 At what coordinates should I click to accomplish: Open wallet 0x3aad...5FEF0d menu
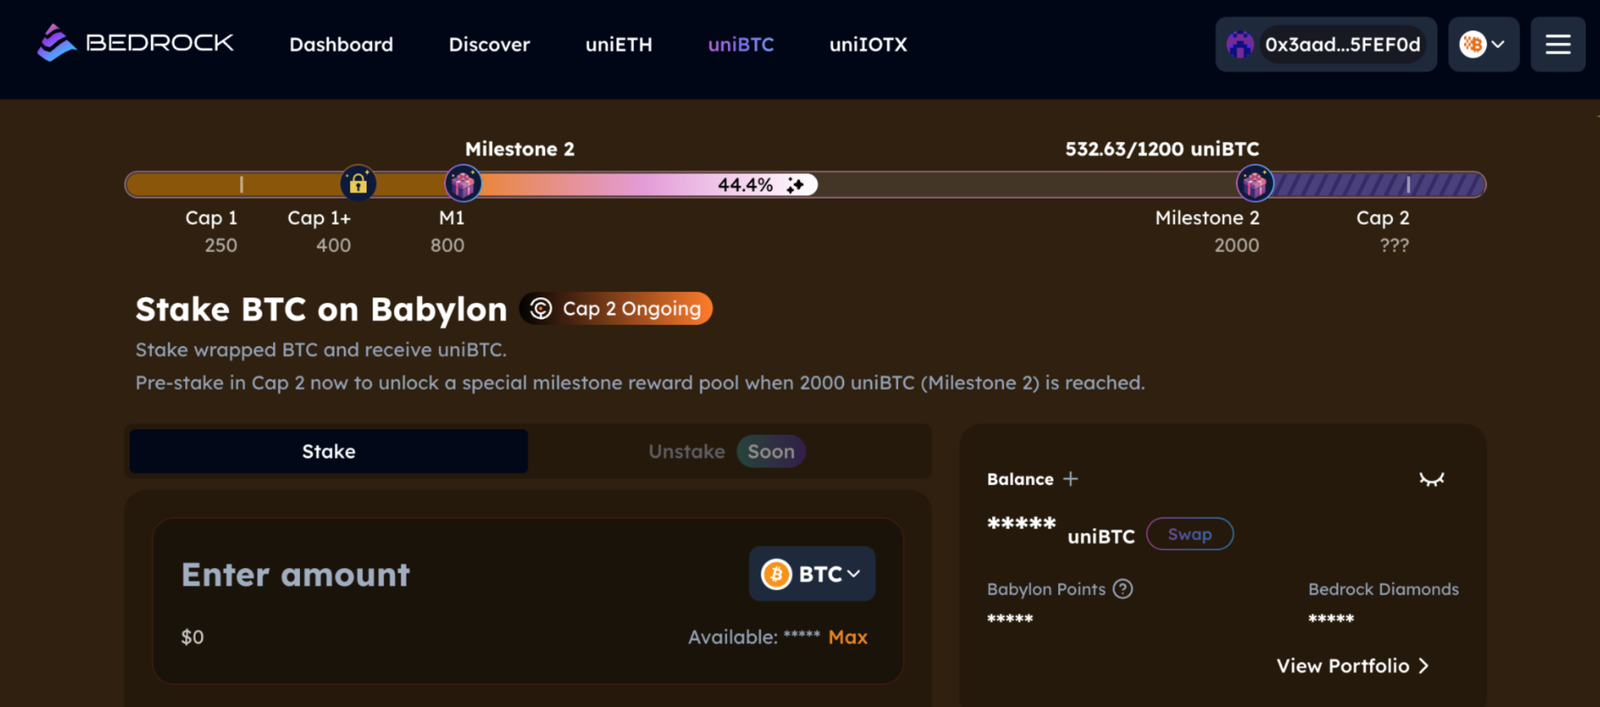[x=1326, y=44]
